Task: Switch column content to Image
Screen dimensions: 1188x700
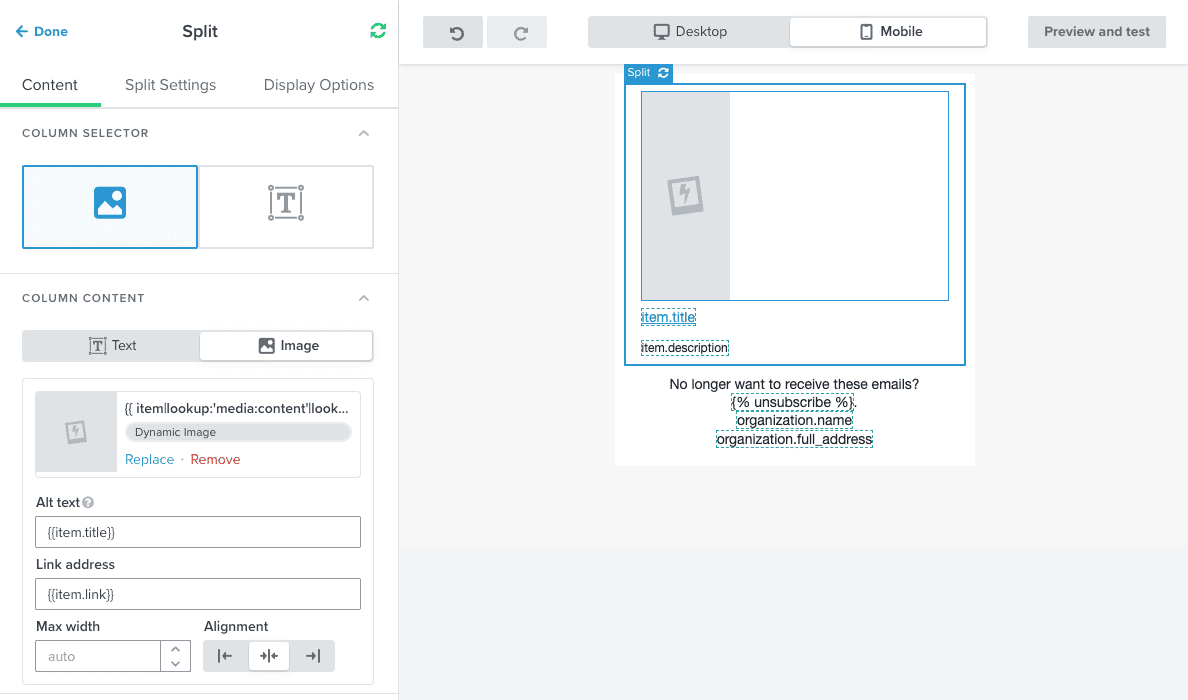Action: click(287, 346)
